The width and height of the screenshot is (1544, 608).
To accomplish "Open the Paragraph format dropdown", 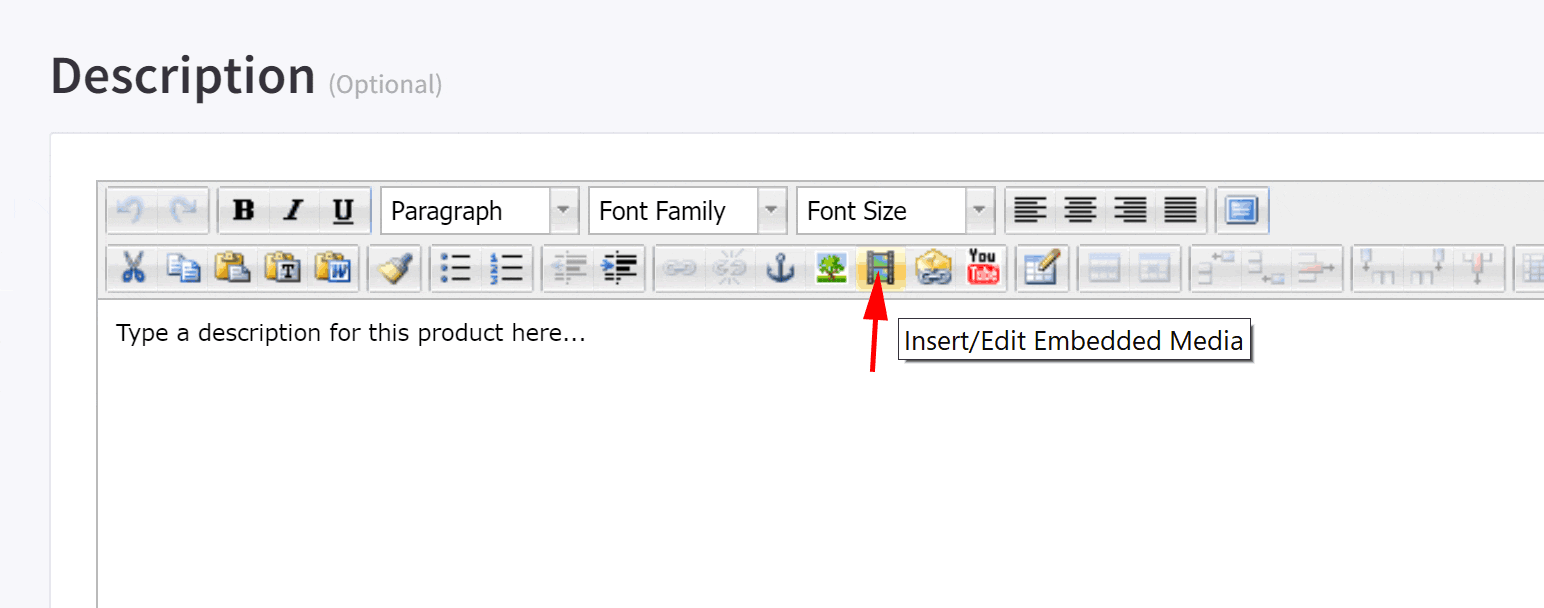I will [x=564, y=211].
